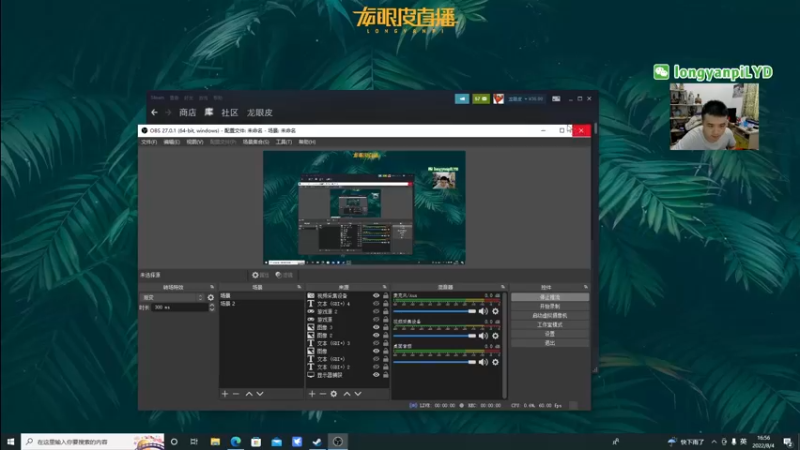The width and height of the screenshot is (800, 450).
Task: Click the first mixer channel volume slider
Action: click(434, 311)
